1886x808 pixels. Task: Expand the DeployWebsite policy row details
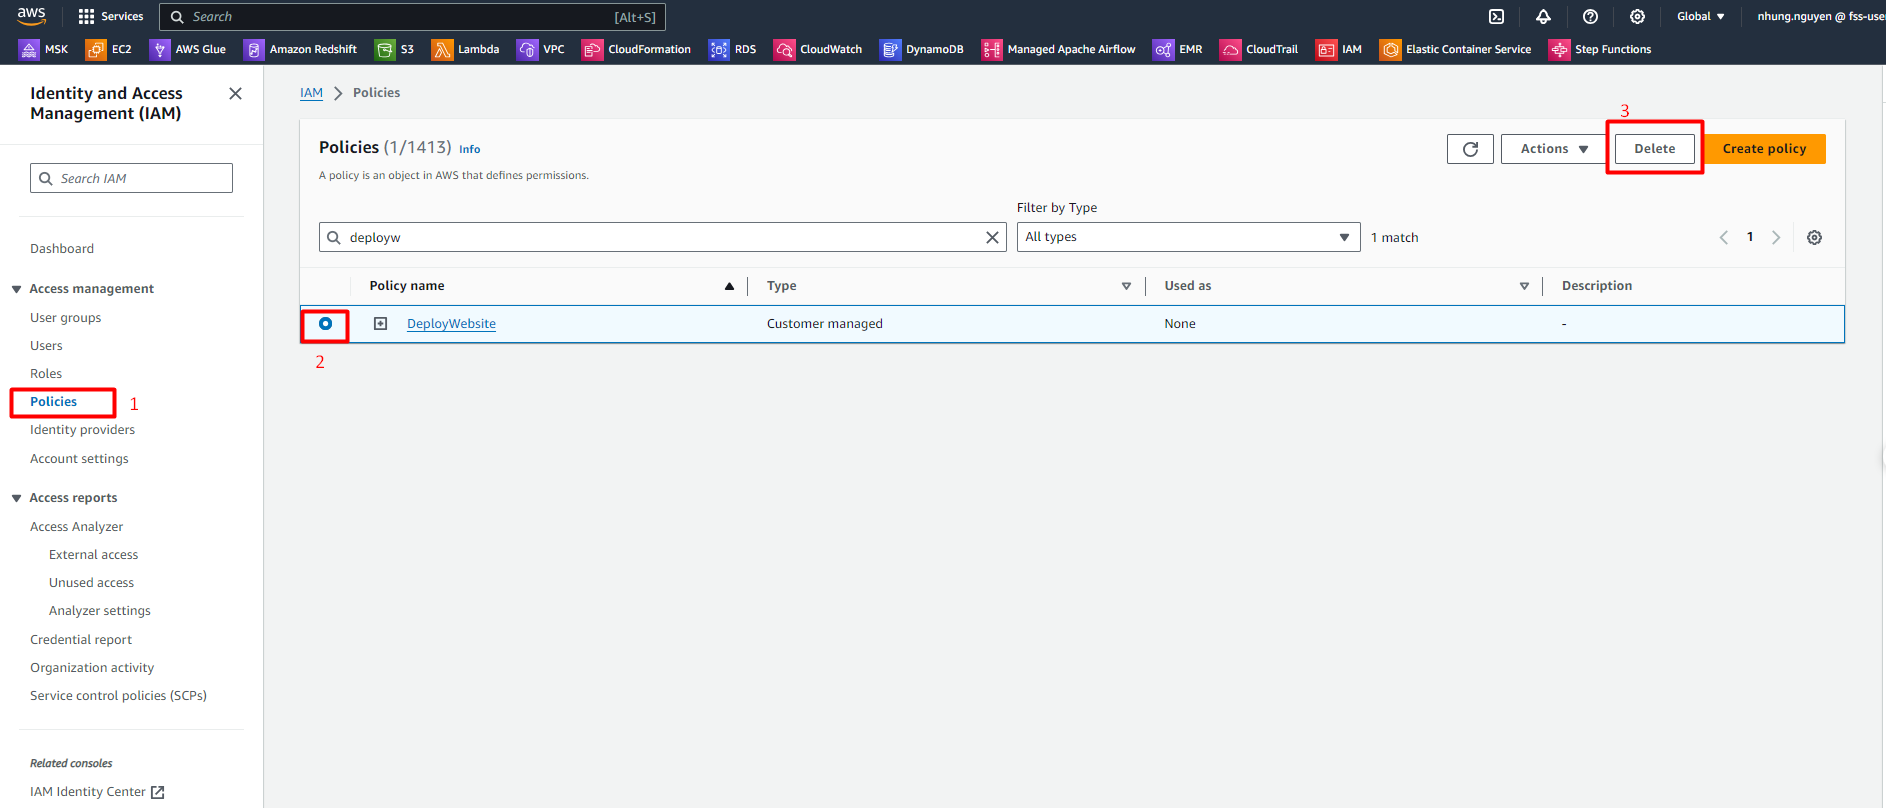coord(380,324)
